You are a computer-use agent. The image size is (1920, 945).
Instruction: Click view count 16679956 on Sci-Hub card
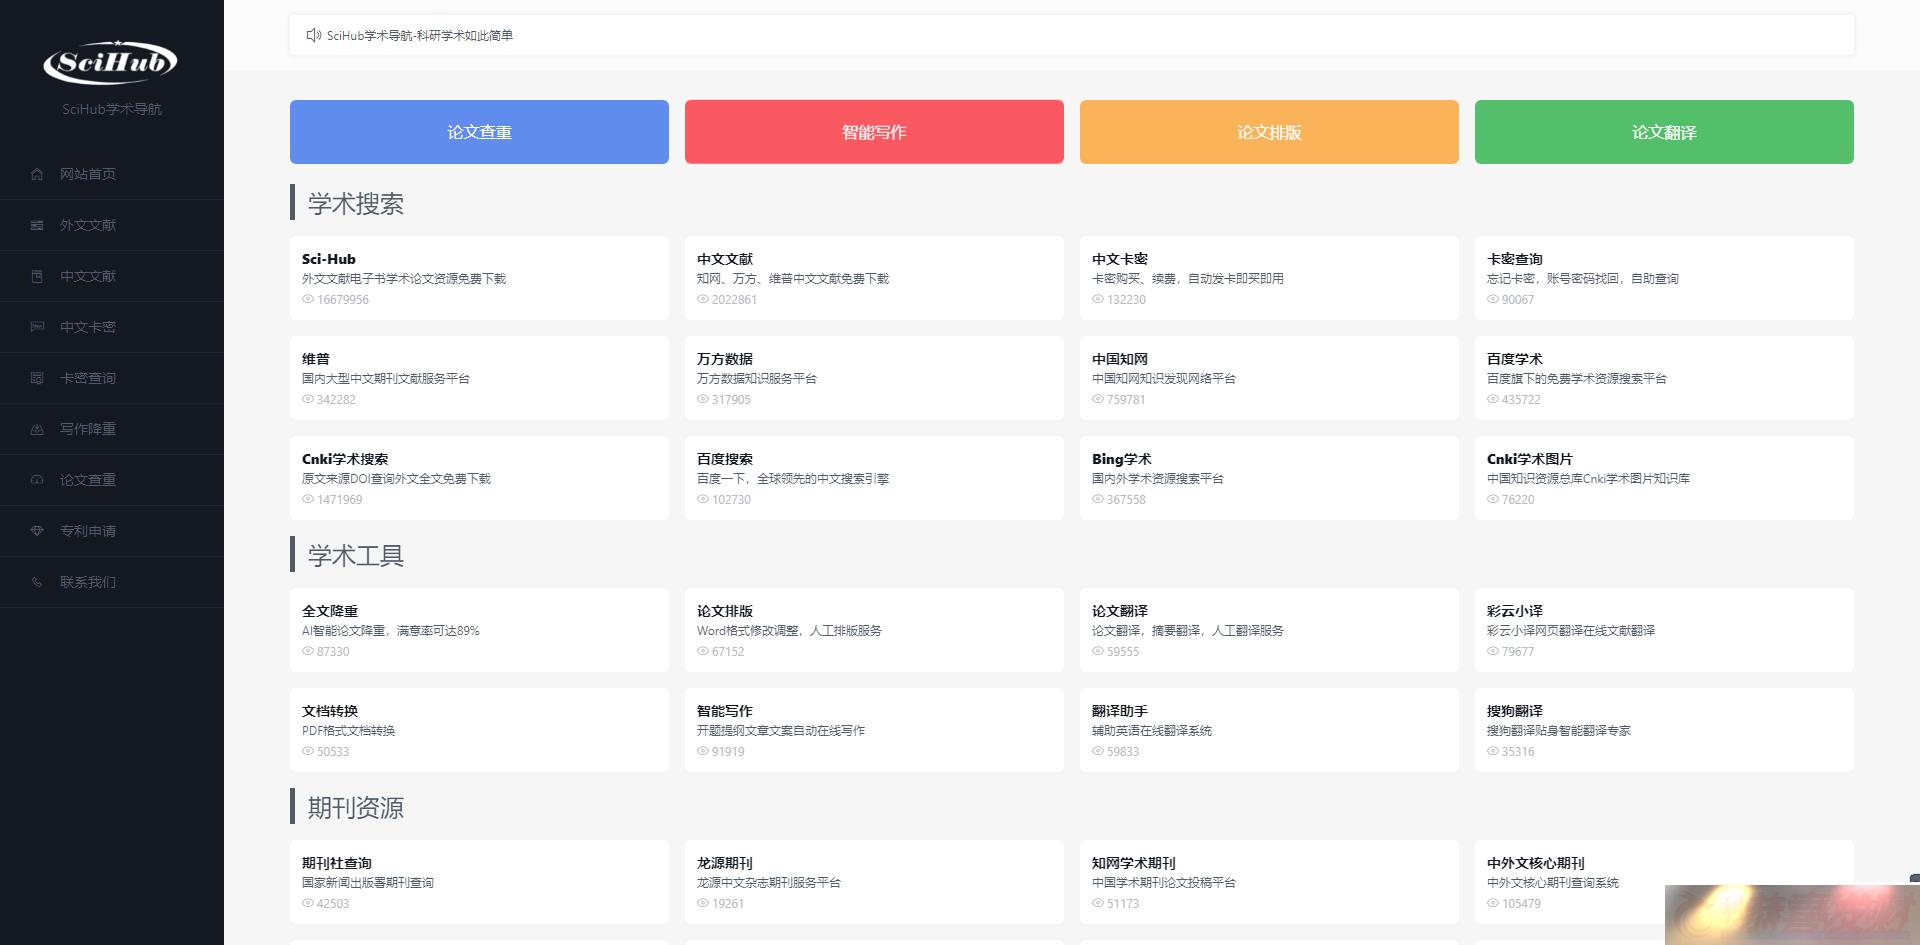pyautogui.click(x=343, y=300)
